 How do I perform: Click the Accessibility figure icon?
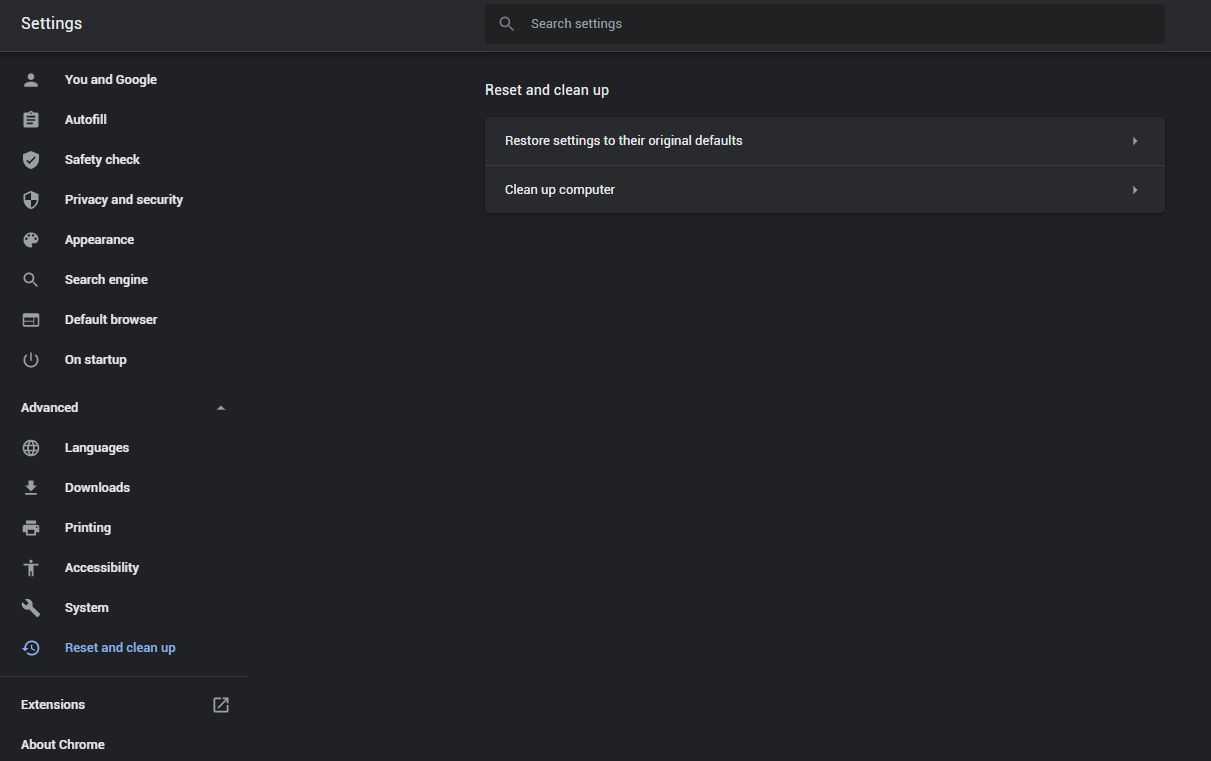click(x=31, y=568)
